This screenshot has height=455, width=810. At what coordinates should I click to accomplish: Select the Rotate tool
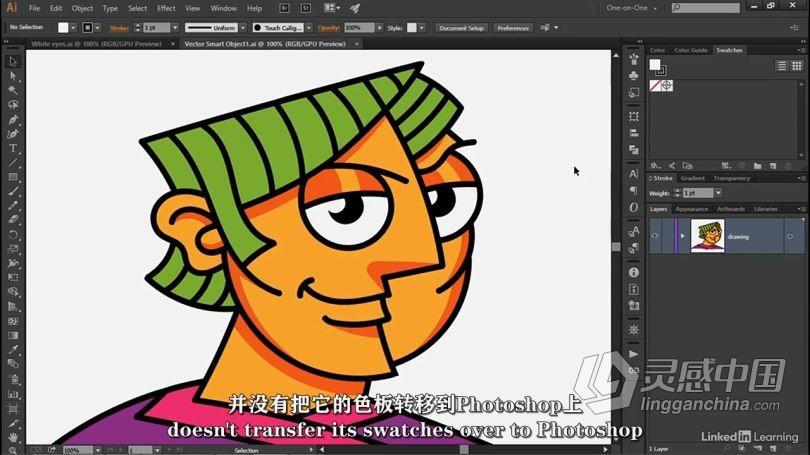click(13, 234)
